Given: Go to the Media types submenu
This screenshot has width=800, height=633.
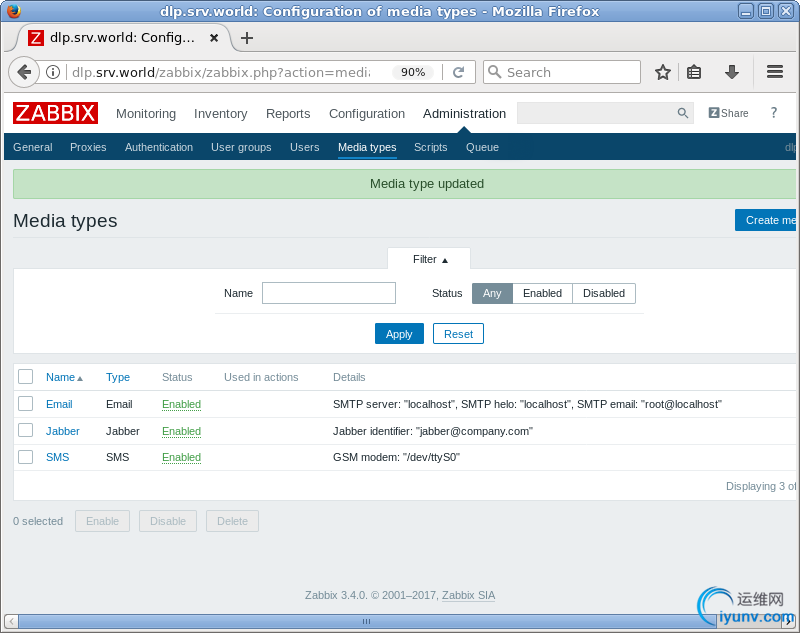Looking at the screenshot, I should [x=367, y=147].
